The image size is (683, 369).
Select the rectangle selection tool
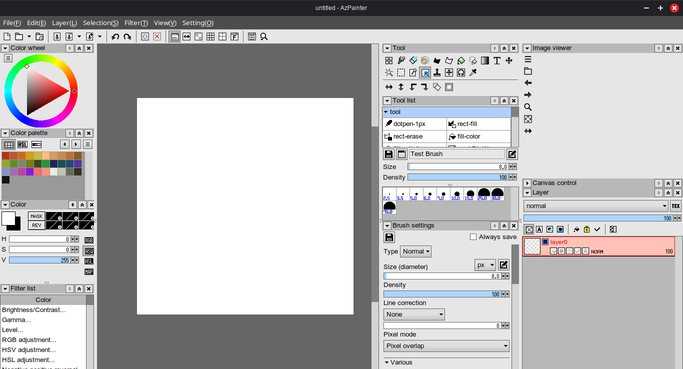click(401, 73)
